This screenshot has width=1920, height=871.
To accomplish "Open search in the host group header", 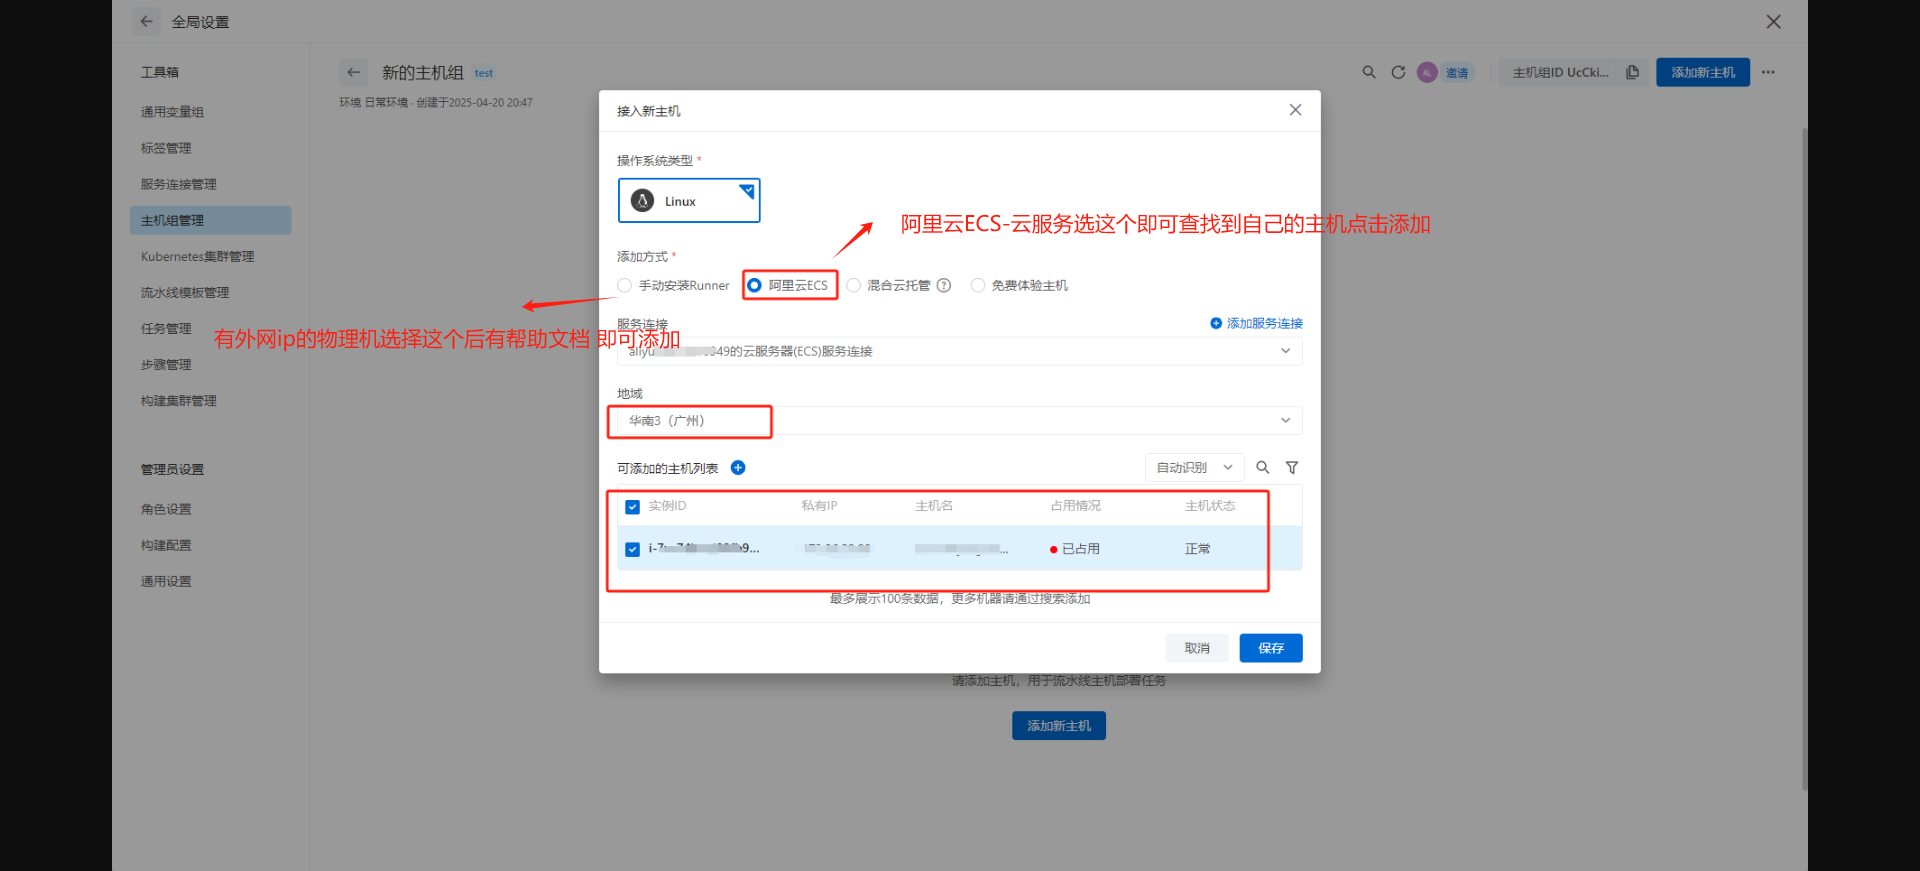I will pyautogui.click(x=1369, y=72).
